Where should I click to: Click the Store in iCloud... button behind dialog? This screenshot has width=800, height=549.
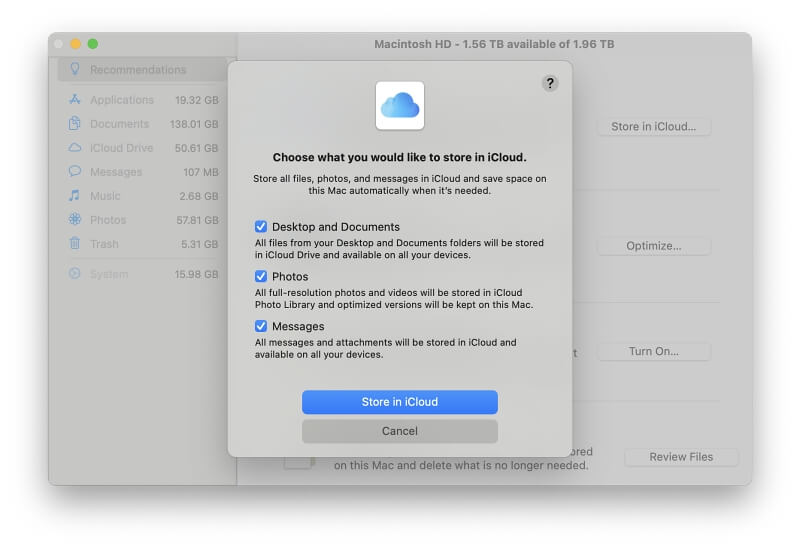[x=654, y=127]
